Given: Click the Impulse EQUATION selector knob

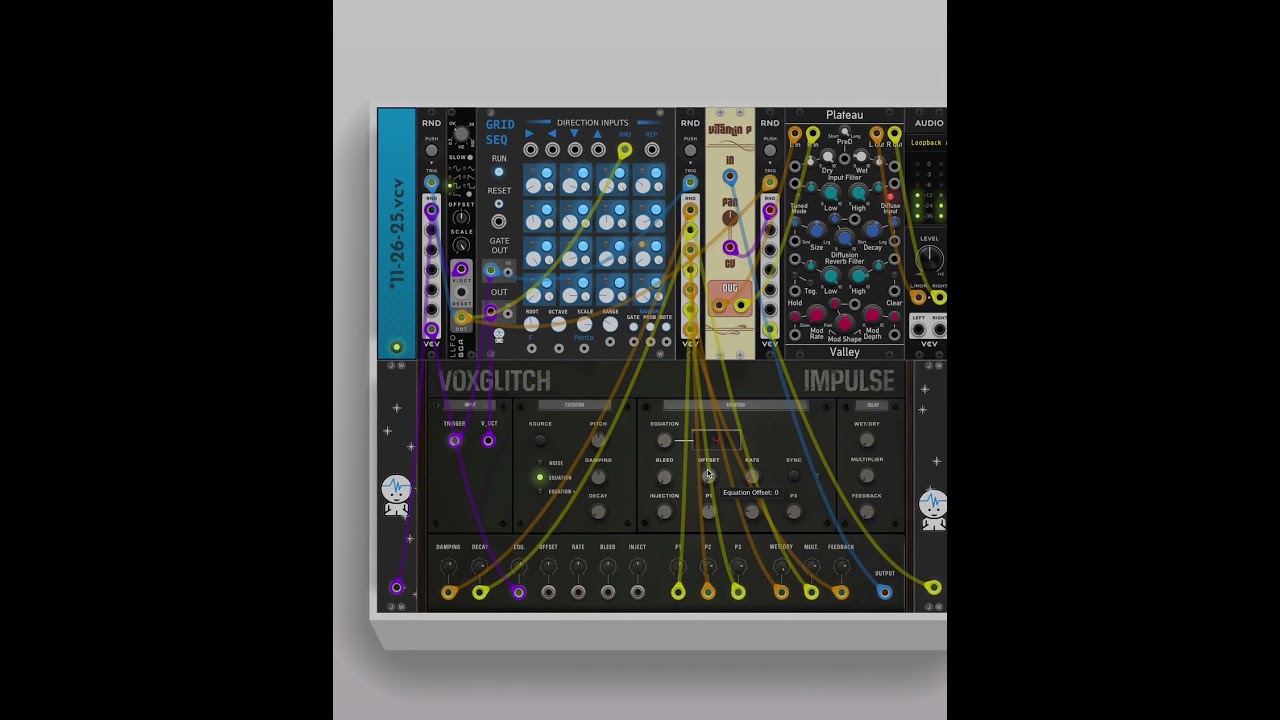Looking at the screenshot, I should click(x=664, y=440).
